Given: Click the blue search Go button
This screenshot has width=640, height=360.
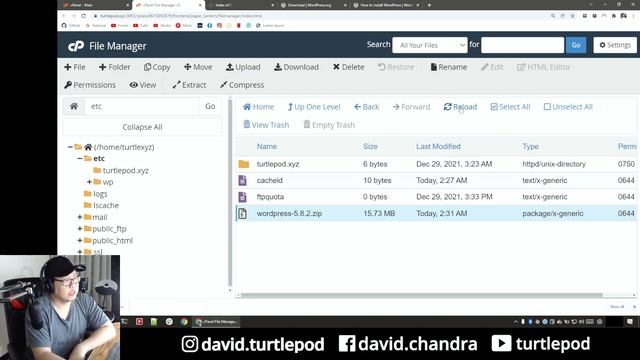Looking at the screenshot, I should click(x=576, y=45).
